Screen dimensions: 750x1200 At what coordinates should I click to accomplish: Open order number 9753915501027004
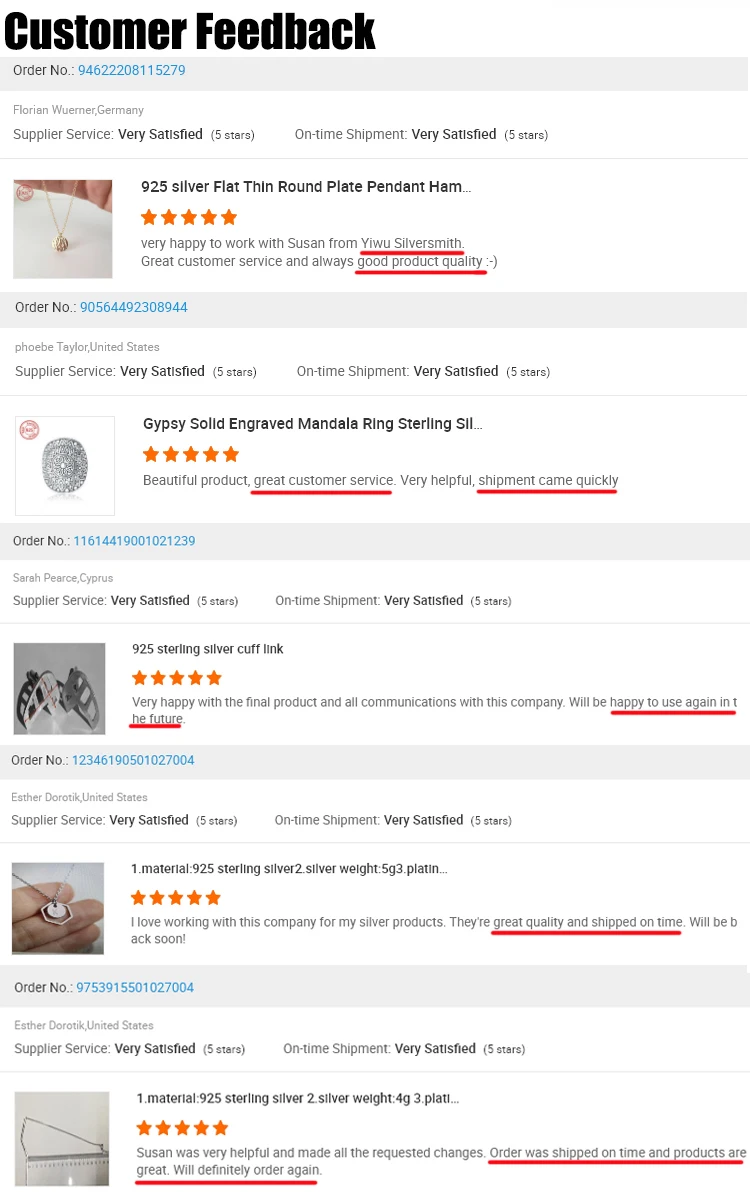(135, 987)
